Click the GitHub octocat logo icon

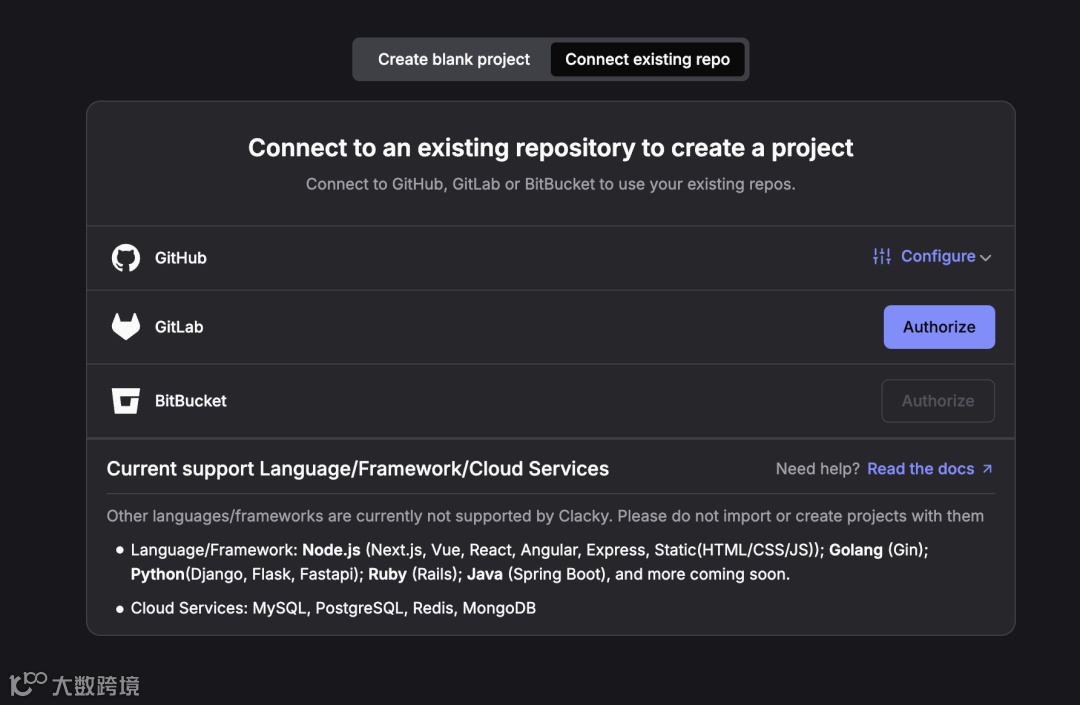click(x=126, y=258)
